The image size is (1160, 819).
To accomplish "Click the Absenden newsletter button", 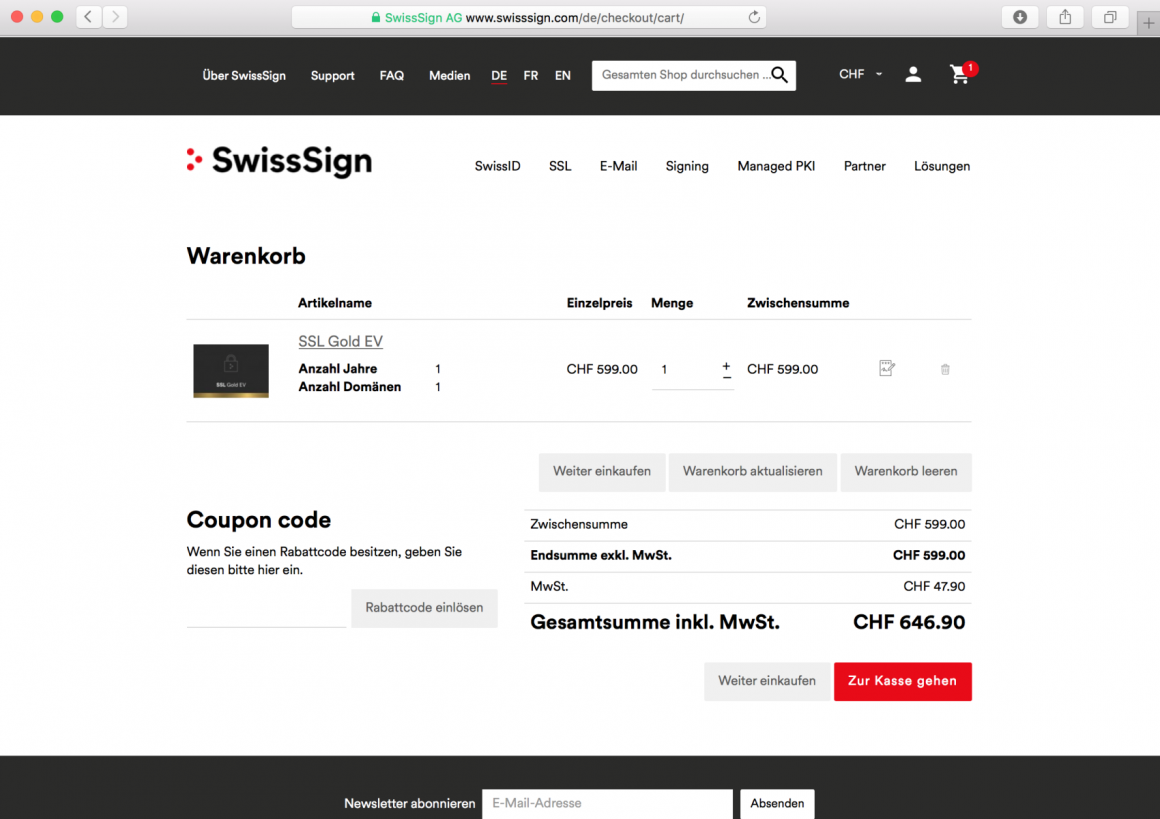I will click(777, 803).
